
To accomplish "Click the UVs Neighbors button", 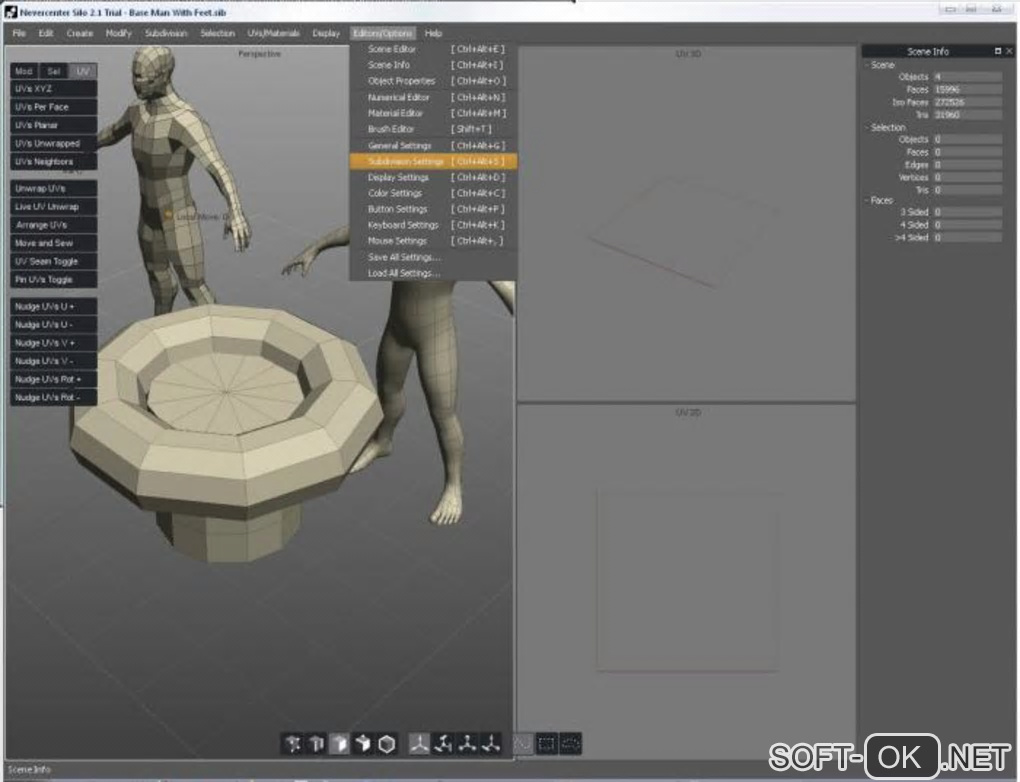I will 53,161.
